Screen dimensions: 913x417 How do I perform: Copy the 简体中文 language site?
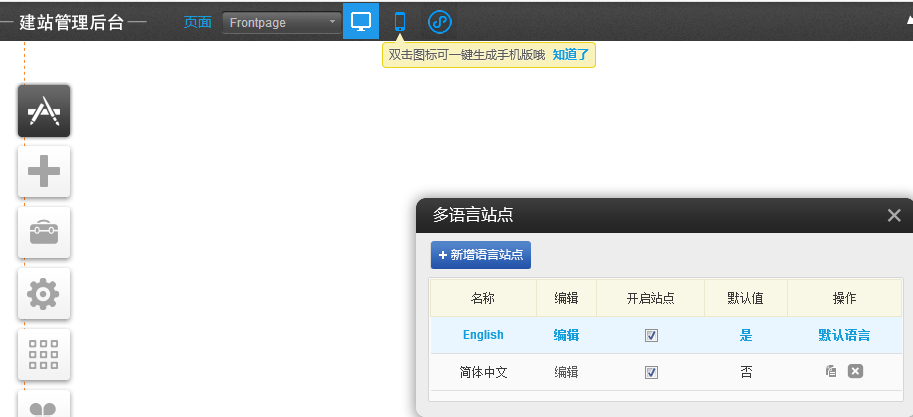click(x=831, y=371)
